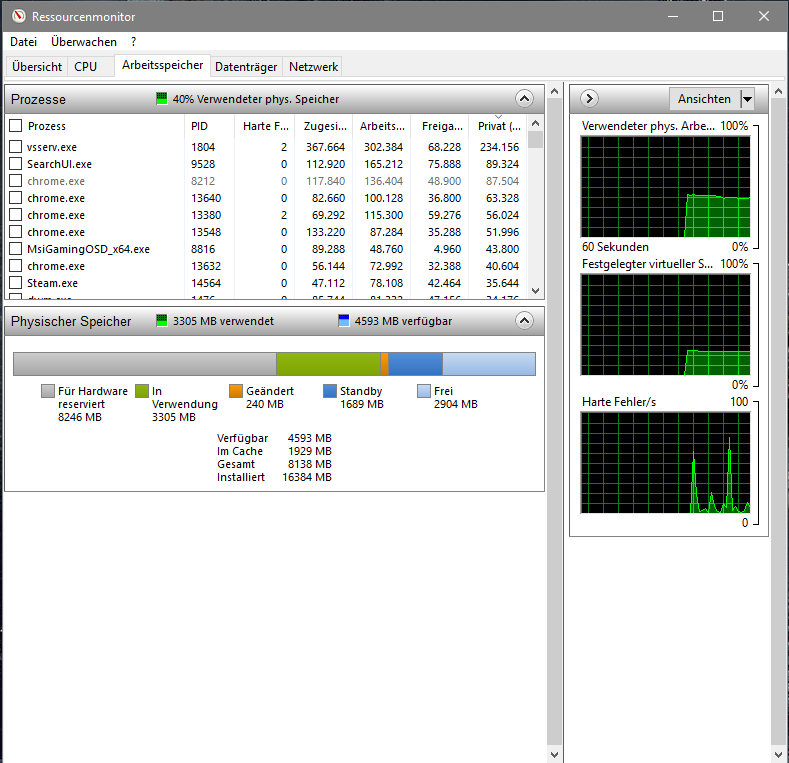Click the green indicator next to 3305 MB verwendet
Viewport: 789px width, 763px height.
tap(162, 321)
